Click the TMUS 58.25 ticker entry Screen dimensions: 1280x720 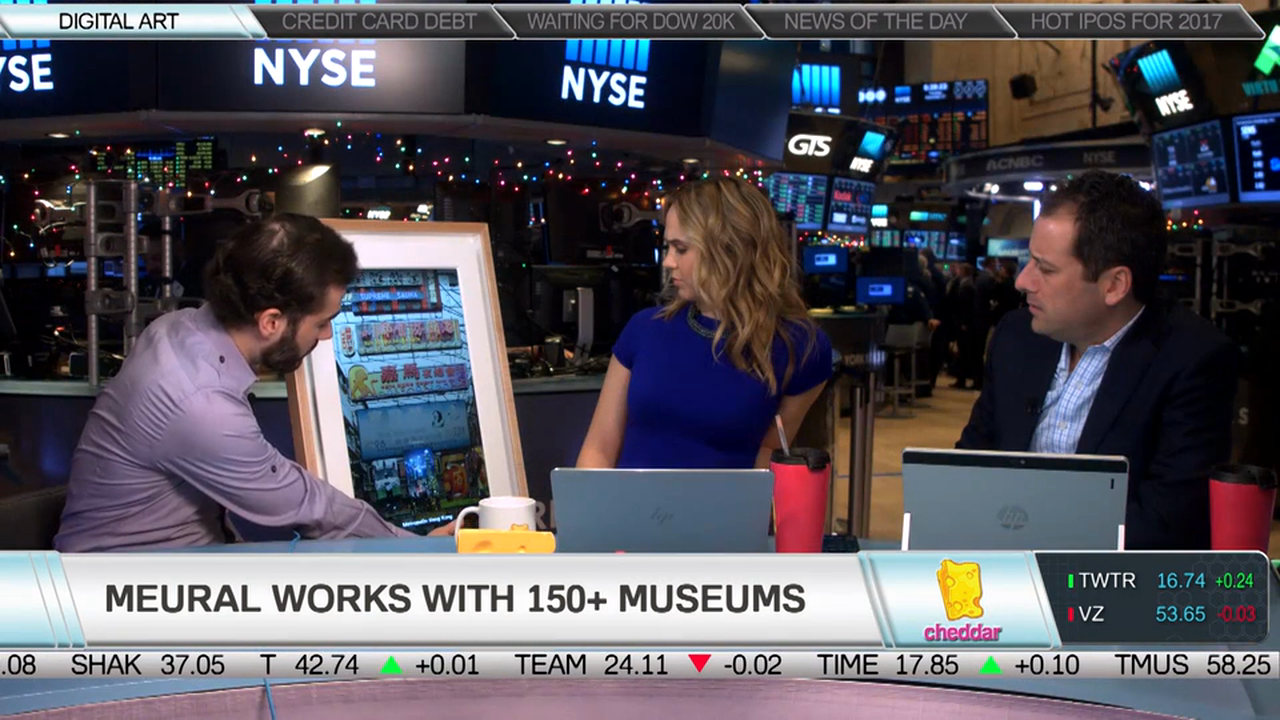1193,665
